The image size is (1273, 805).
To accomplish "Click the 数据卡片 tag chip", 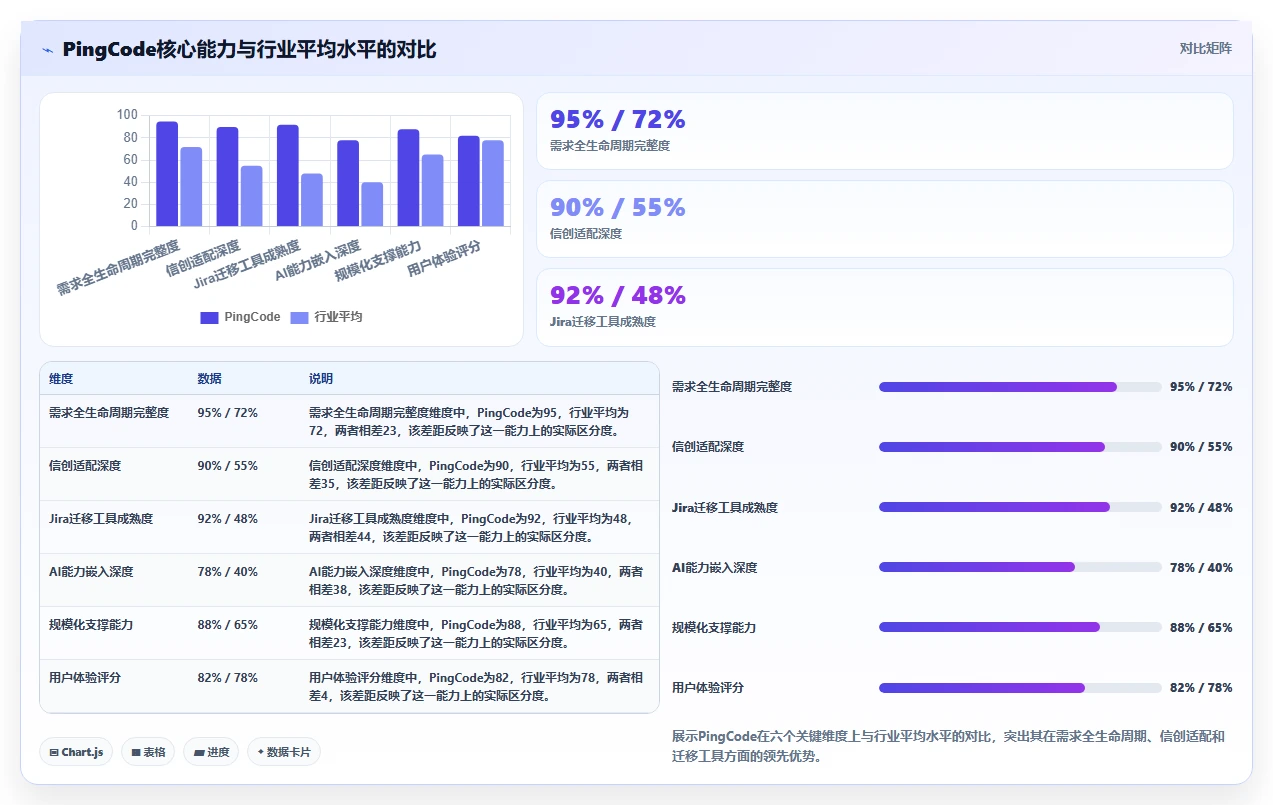I will click(x=284, y=752).
